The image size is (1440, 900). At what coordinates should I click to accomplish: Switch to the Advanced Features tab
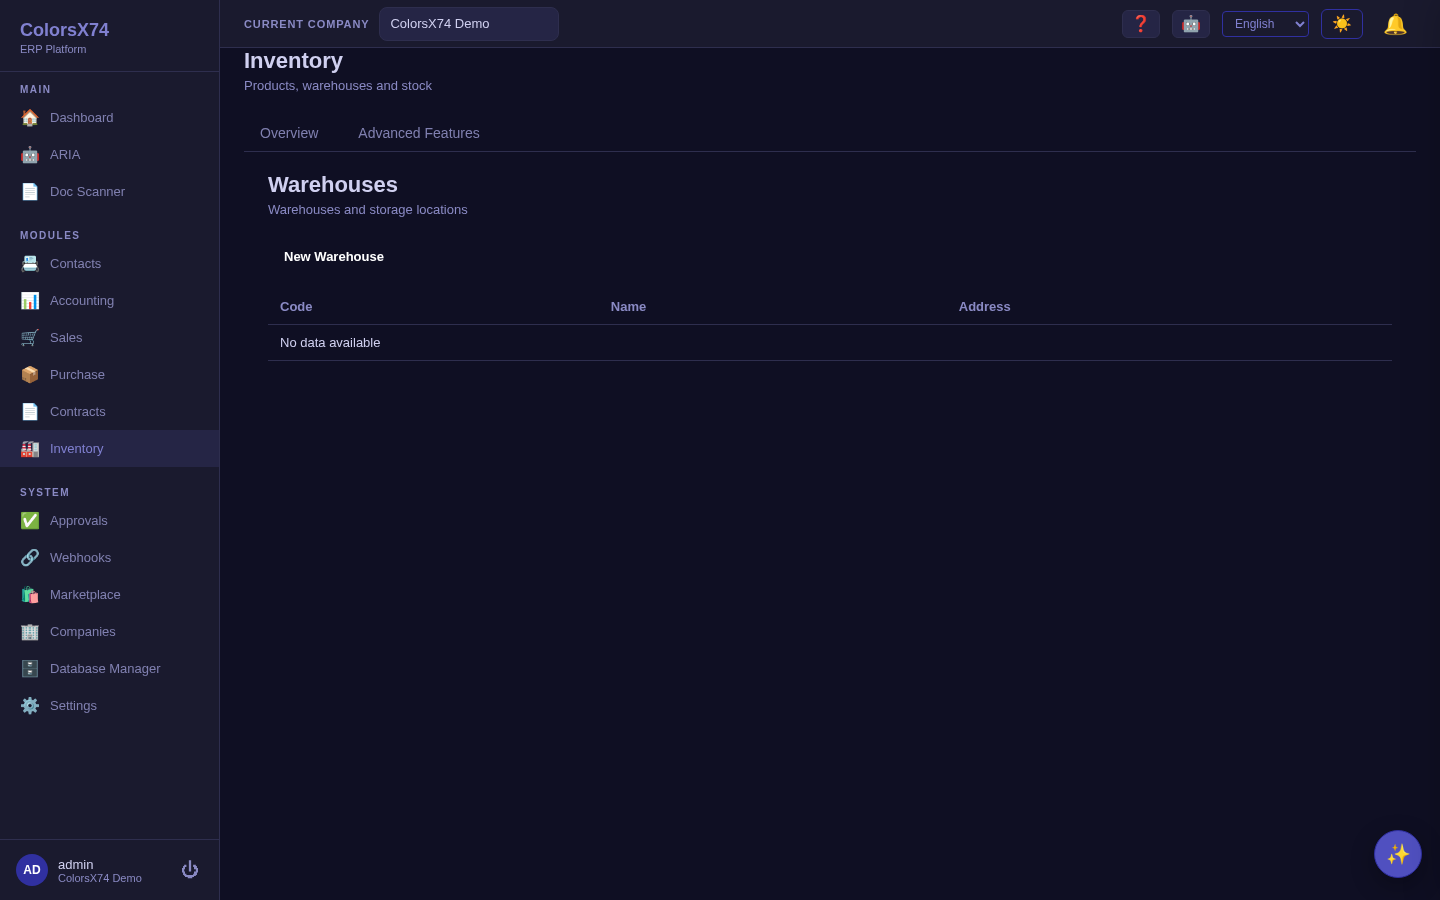pos(419,133)
